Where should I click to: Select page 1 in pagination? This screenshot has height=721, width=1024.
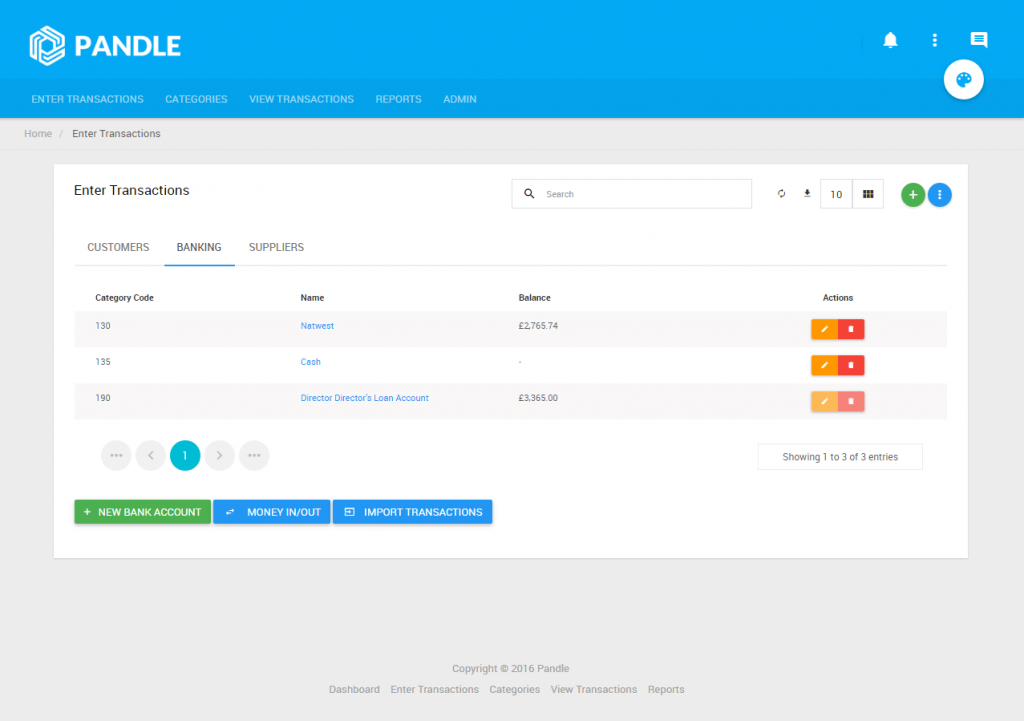click(185, 455)
